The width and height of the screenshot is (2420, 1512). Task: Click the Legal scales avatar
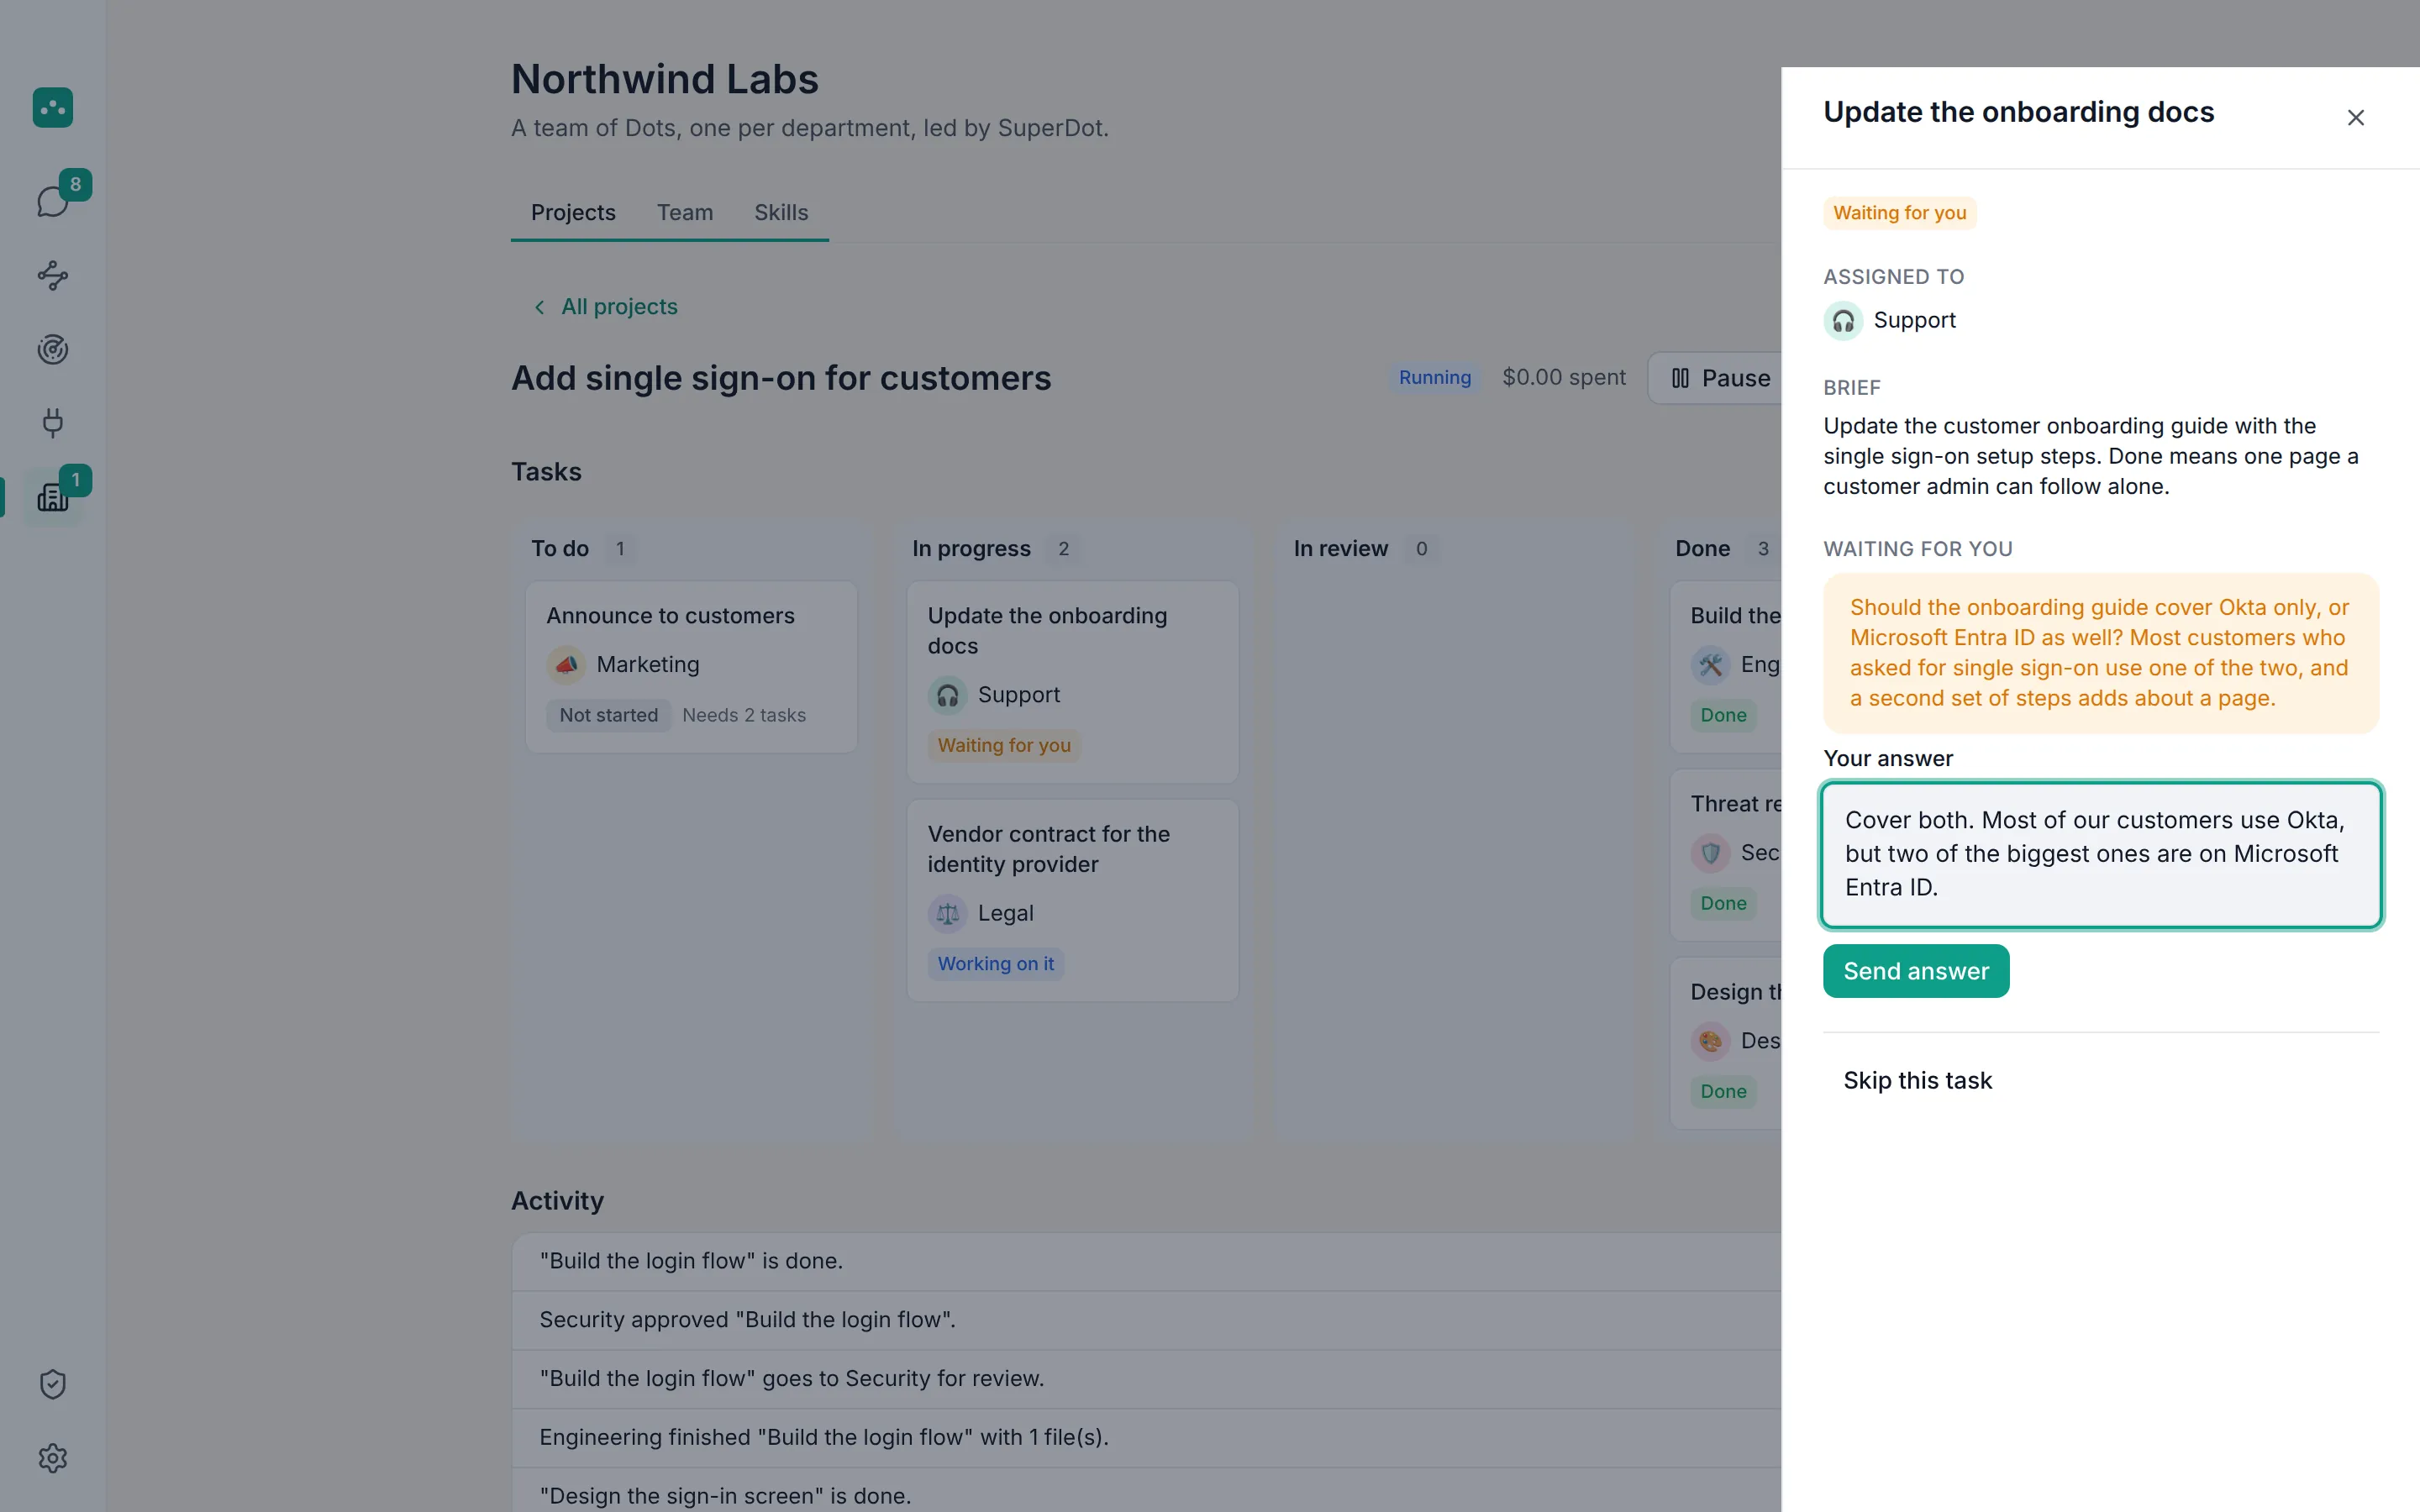(x=947, y=913)
